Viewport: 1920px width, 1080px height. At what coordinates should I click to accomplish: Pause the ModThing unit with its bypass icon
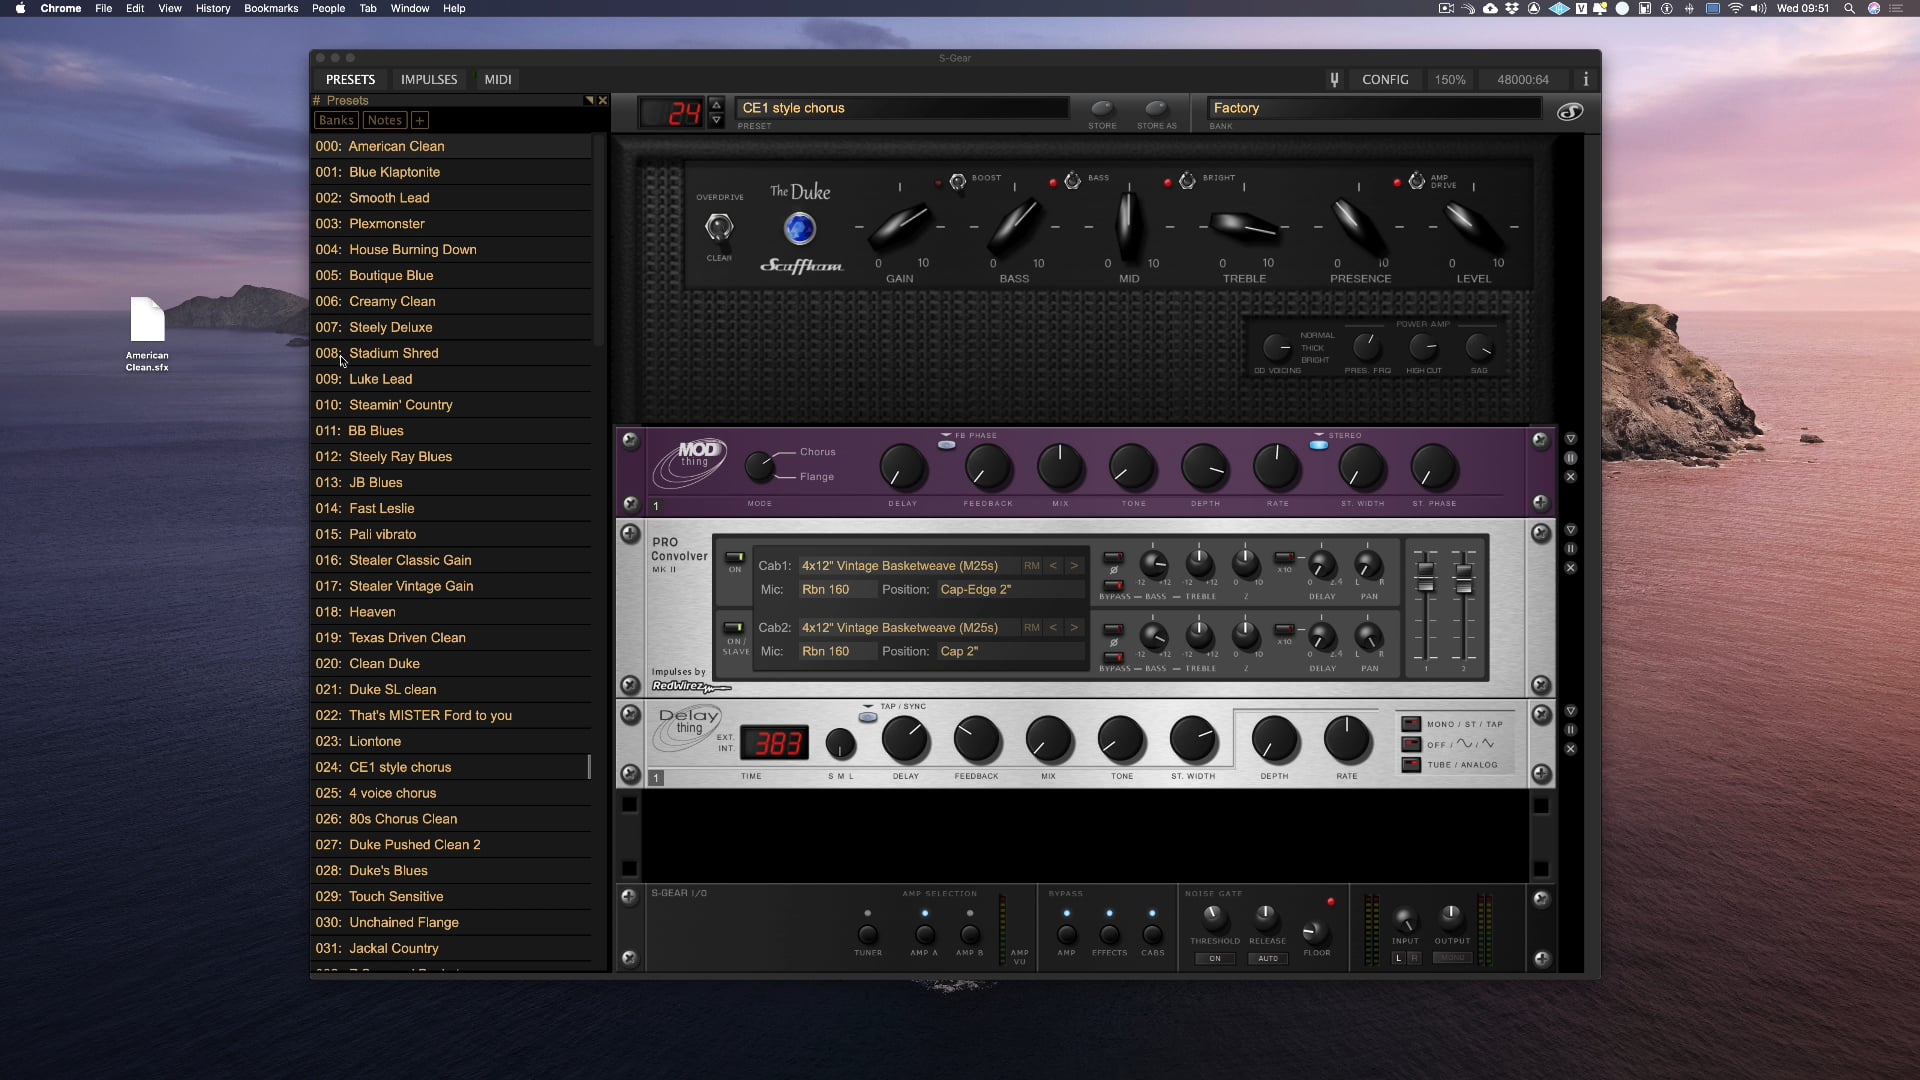pos(1570,458)
